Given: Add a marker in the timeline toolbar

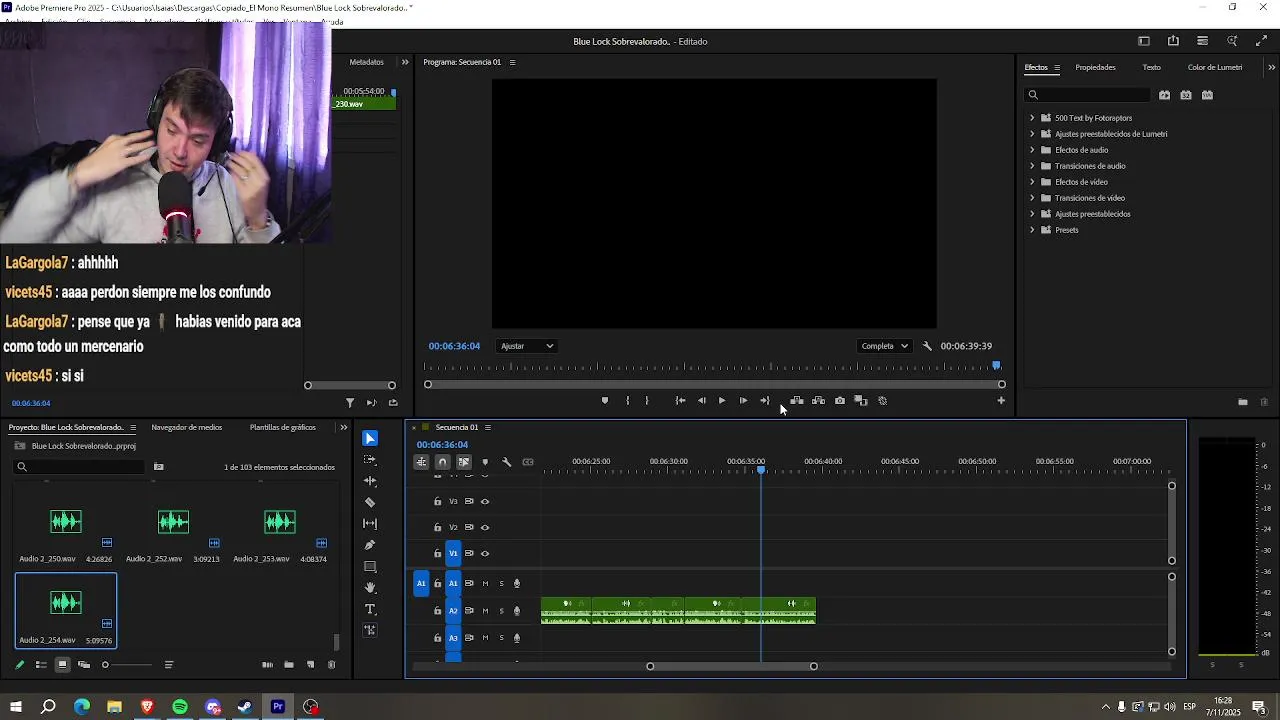Looking at the screenshot, I should [x=485, y=462].
